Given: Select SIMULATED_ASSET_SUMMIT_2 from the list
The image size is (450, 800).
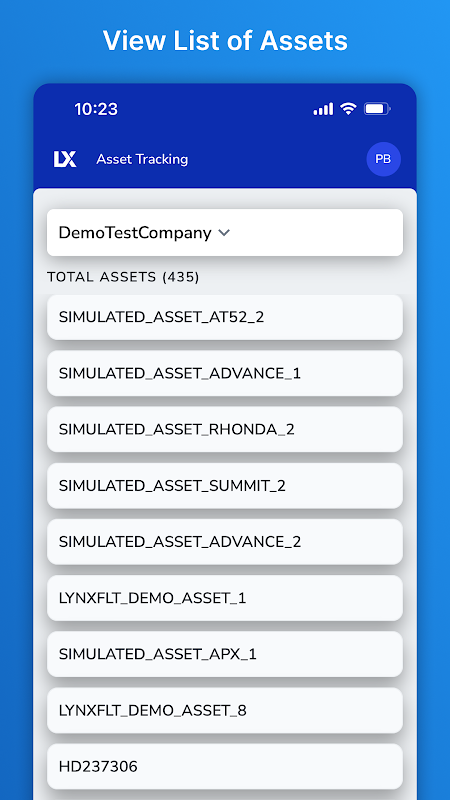Looking at the screenshot, I should [x=225, y=486].
